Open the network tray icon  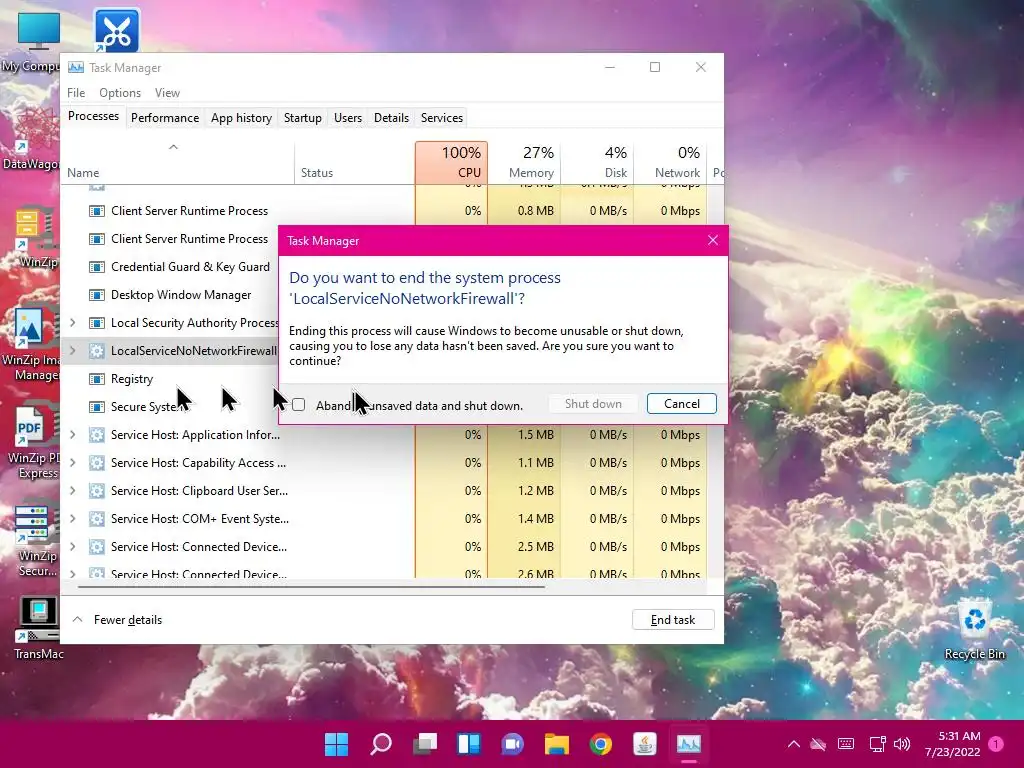pyautogui.click(x=877, y=744)
